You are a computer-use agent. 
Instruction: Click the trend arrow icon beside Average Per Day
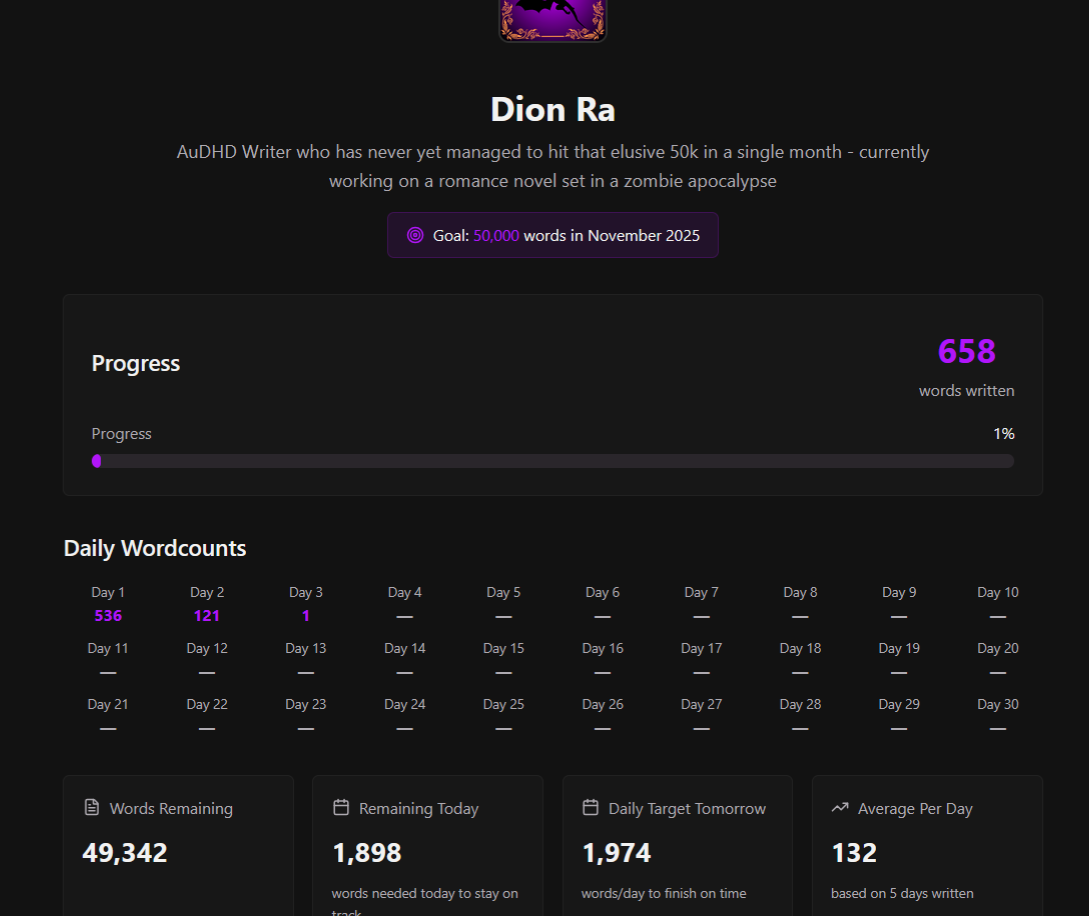pyautogui.click(x=840, y=807)
